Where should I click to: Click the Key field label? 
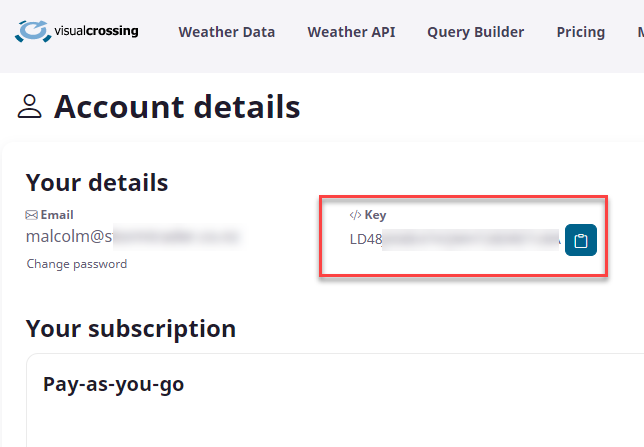(375, 215)
